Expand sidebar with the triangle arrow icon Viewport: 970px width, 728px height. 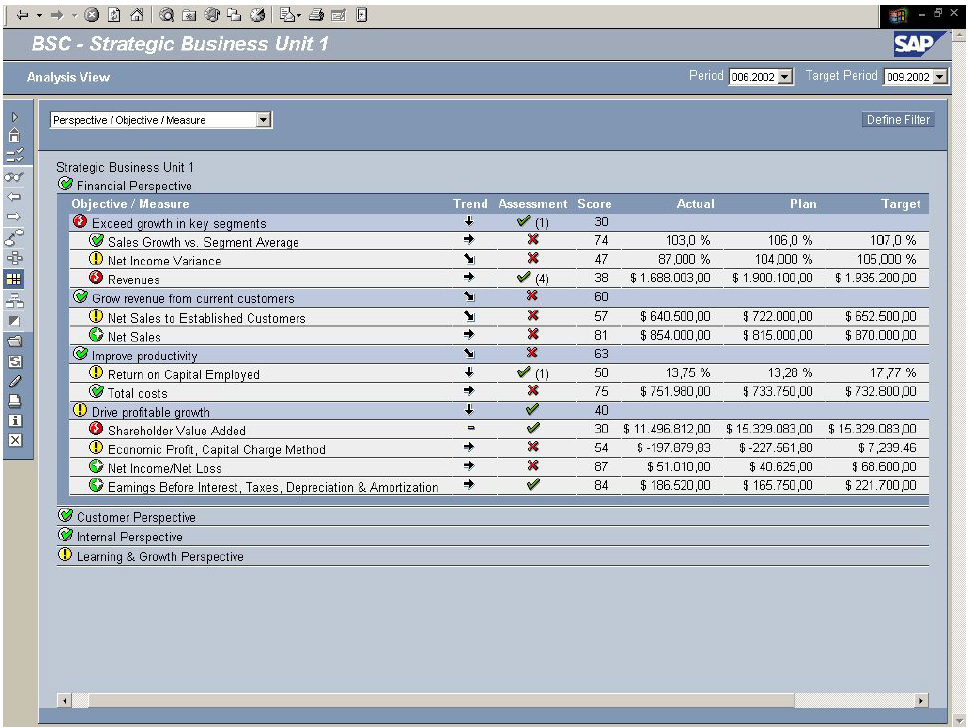tap(15, 117)
